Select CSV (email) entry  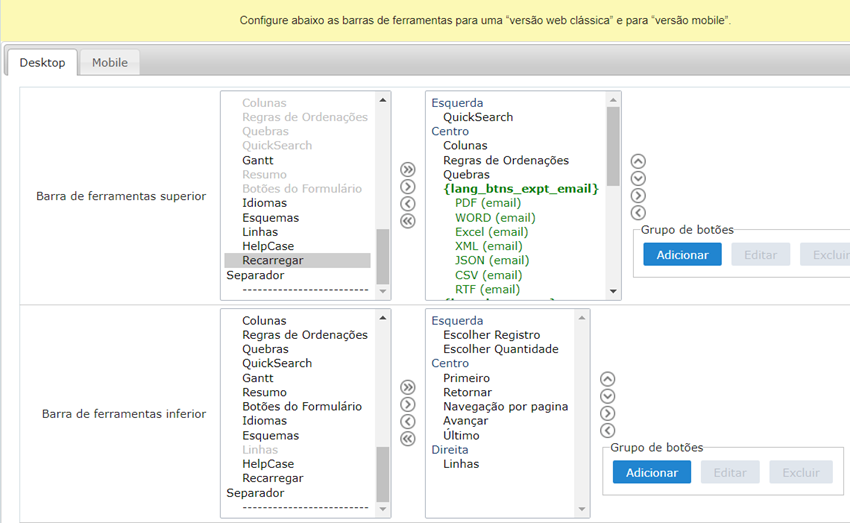(x=488, y=275)
